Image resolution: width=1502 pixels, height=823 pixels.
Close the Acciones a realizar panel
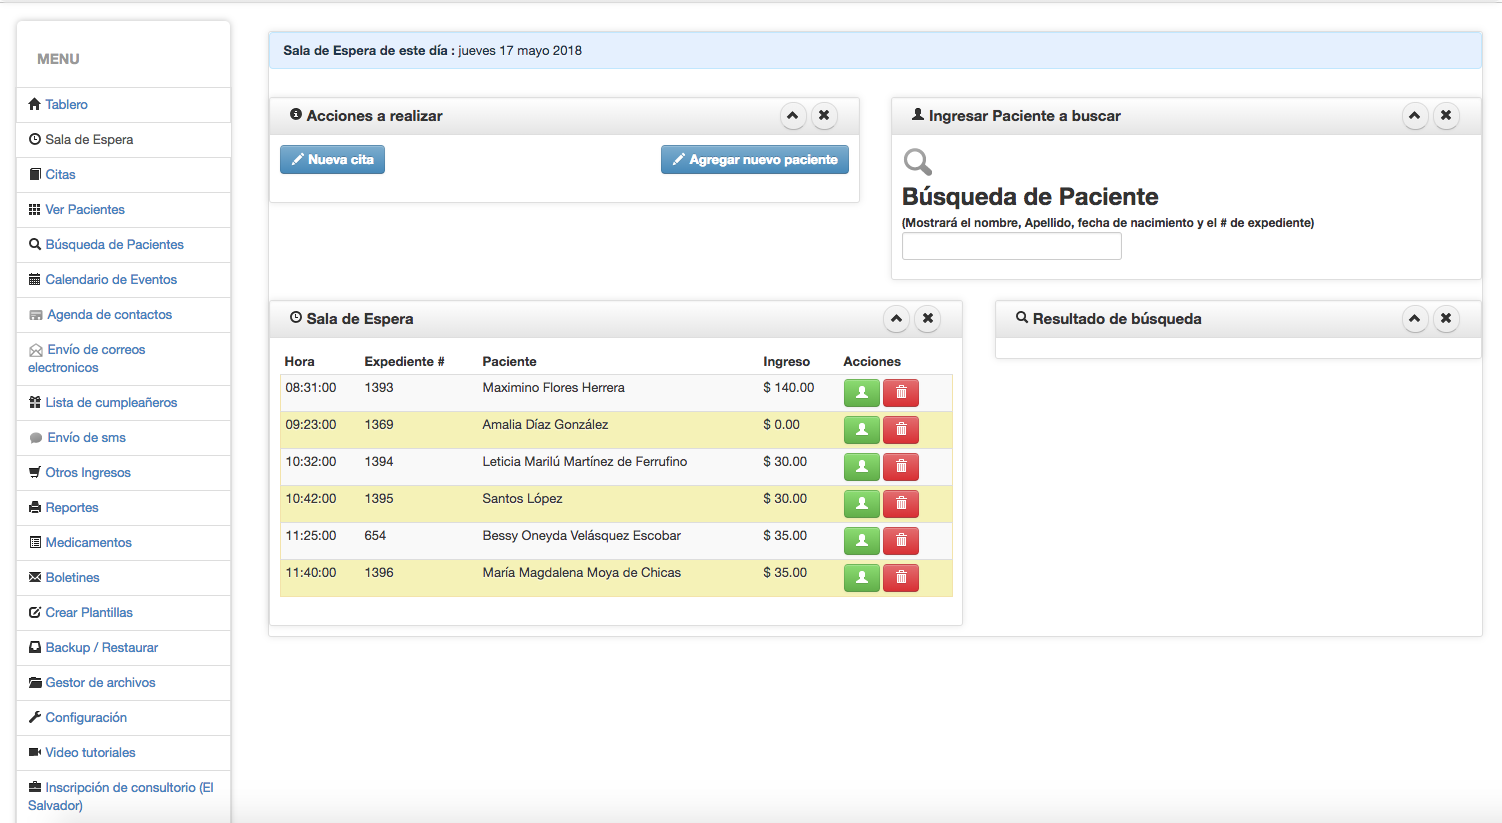tap(824, 116)
